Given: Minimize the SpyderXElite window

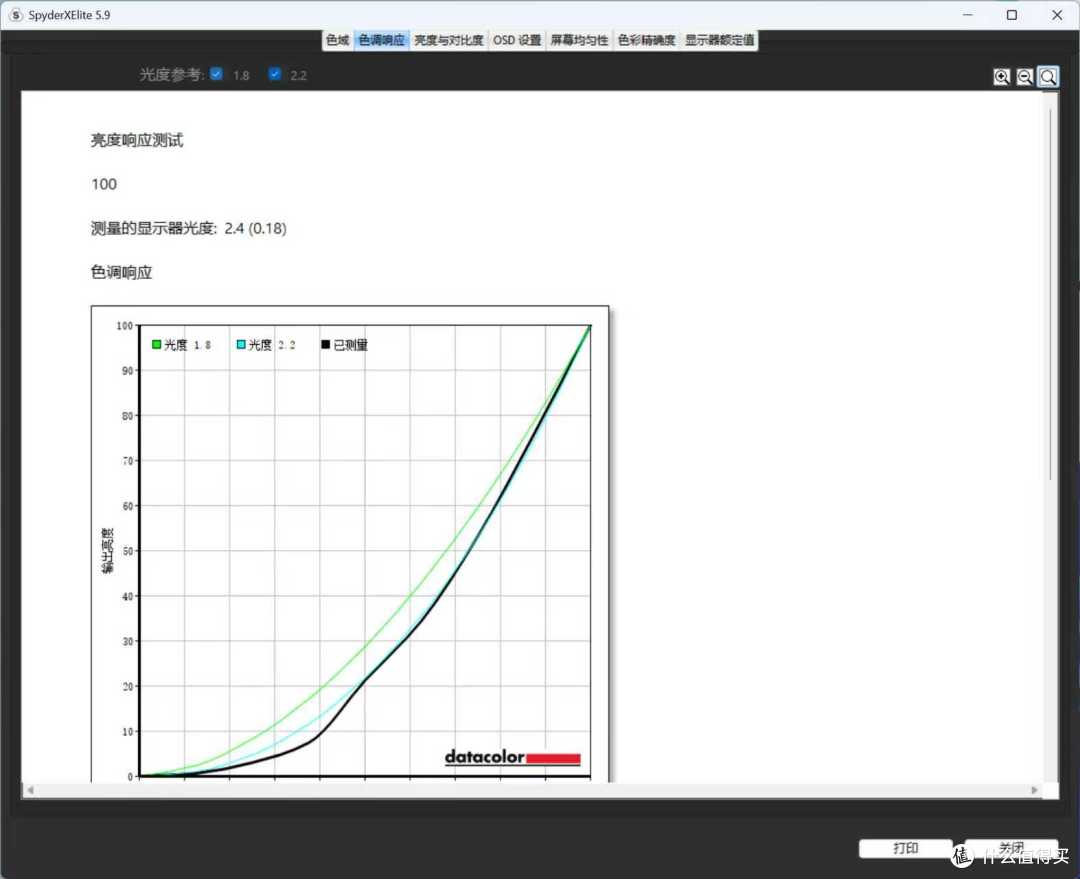Looking at the screenshot, I should 968,15.
